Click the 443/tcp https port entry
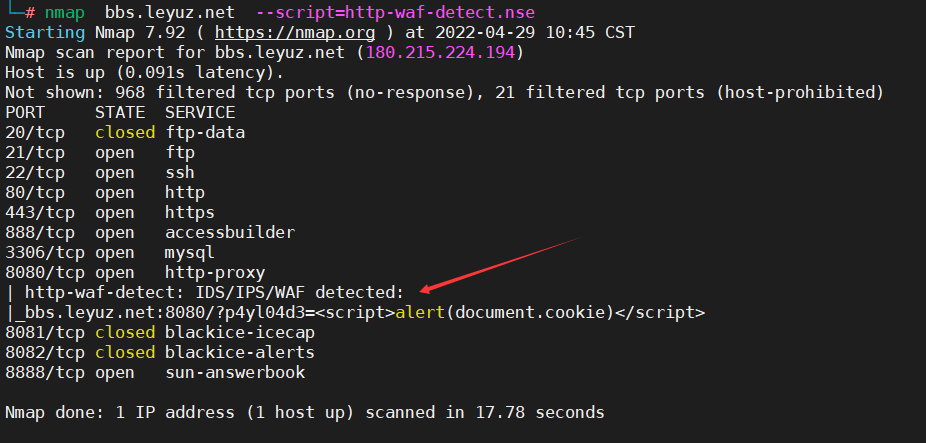 point(110,213)
